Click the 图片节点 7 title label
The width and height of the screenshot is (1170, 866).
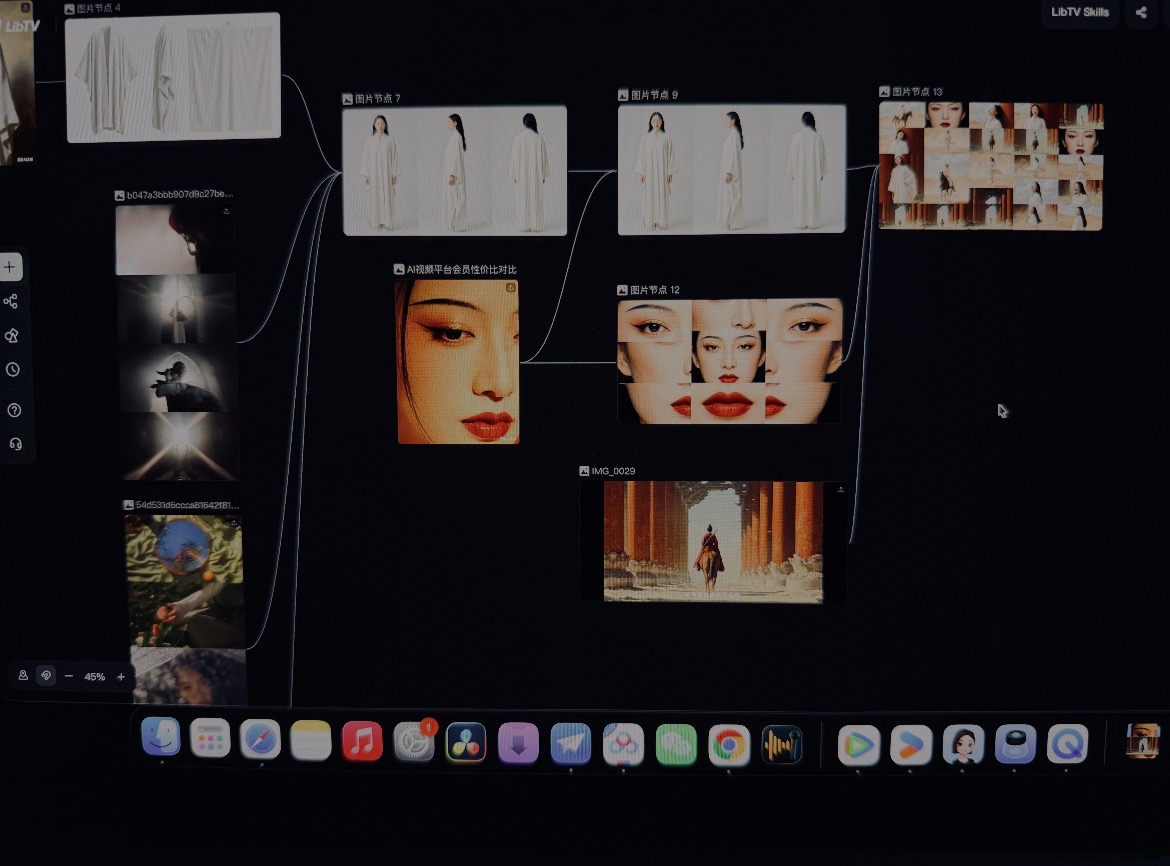(378, 98)
